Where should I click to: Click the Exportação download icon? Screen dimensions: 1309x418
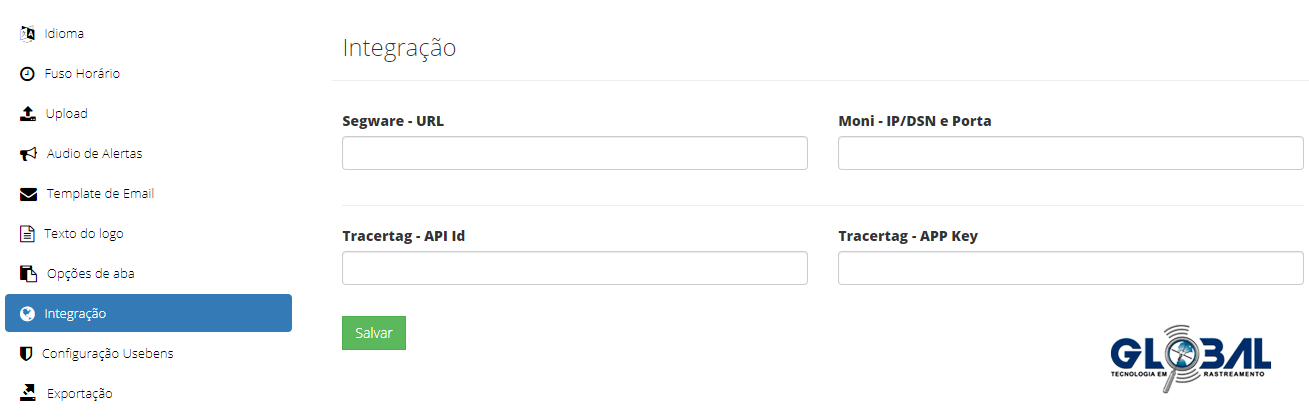[x=28, y=393]
